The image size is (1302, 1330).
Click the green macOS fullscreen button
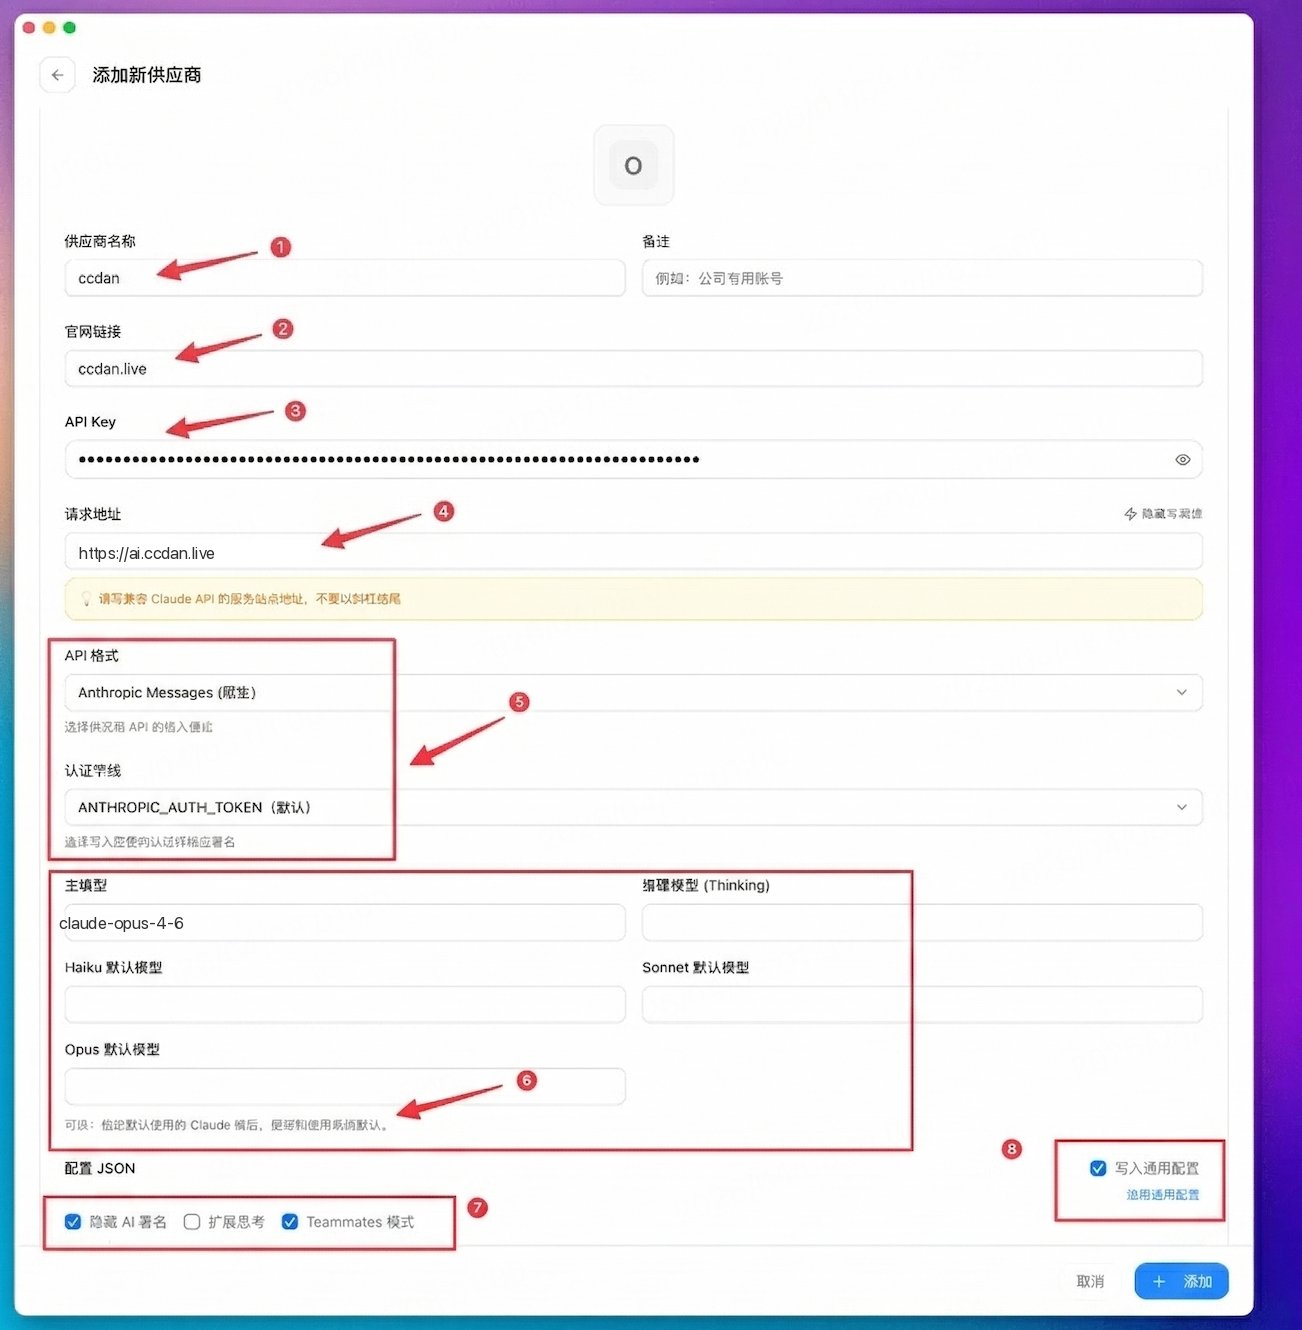tap(69, 28)
